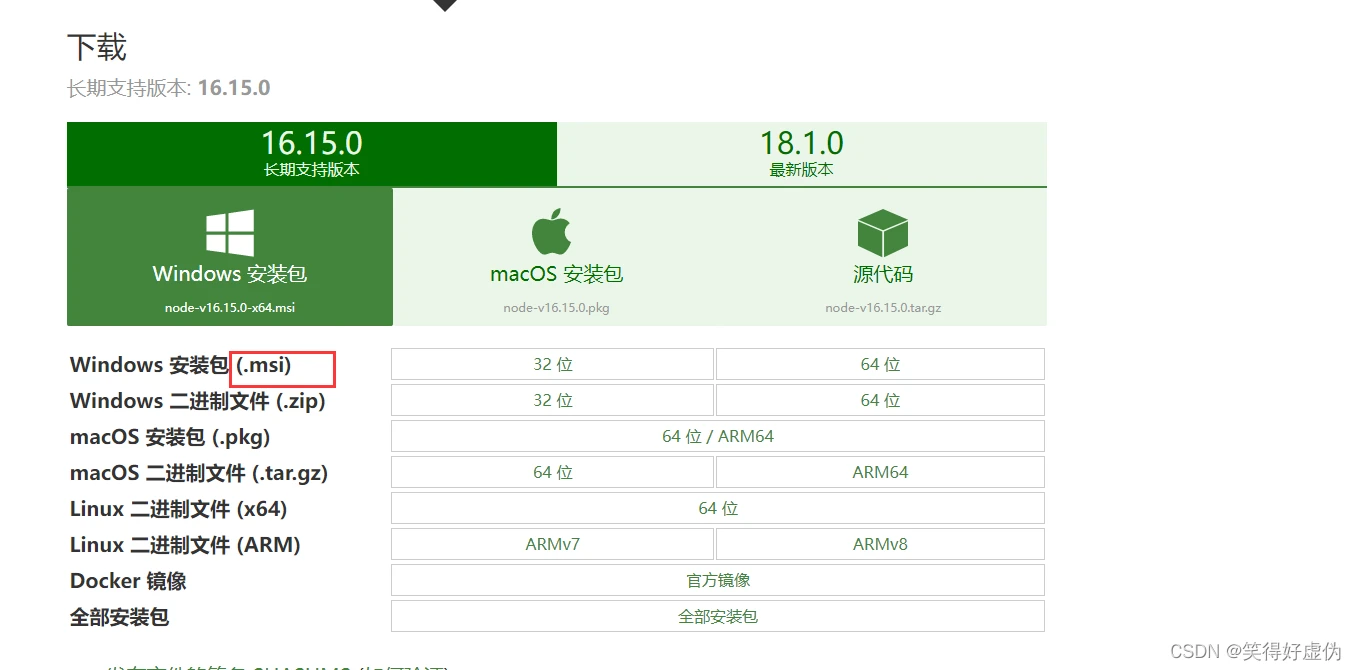
Task: Pick the Linux ARMv8 binary
Action: (880, 544)
